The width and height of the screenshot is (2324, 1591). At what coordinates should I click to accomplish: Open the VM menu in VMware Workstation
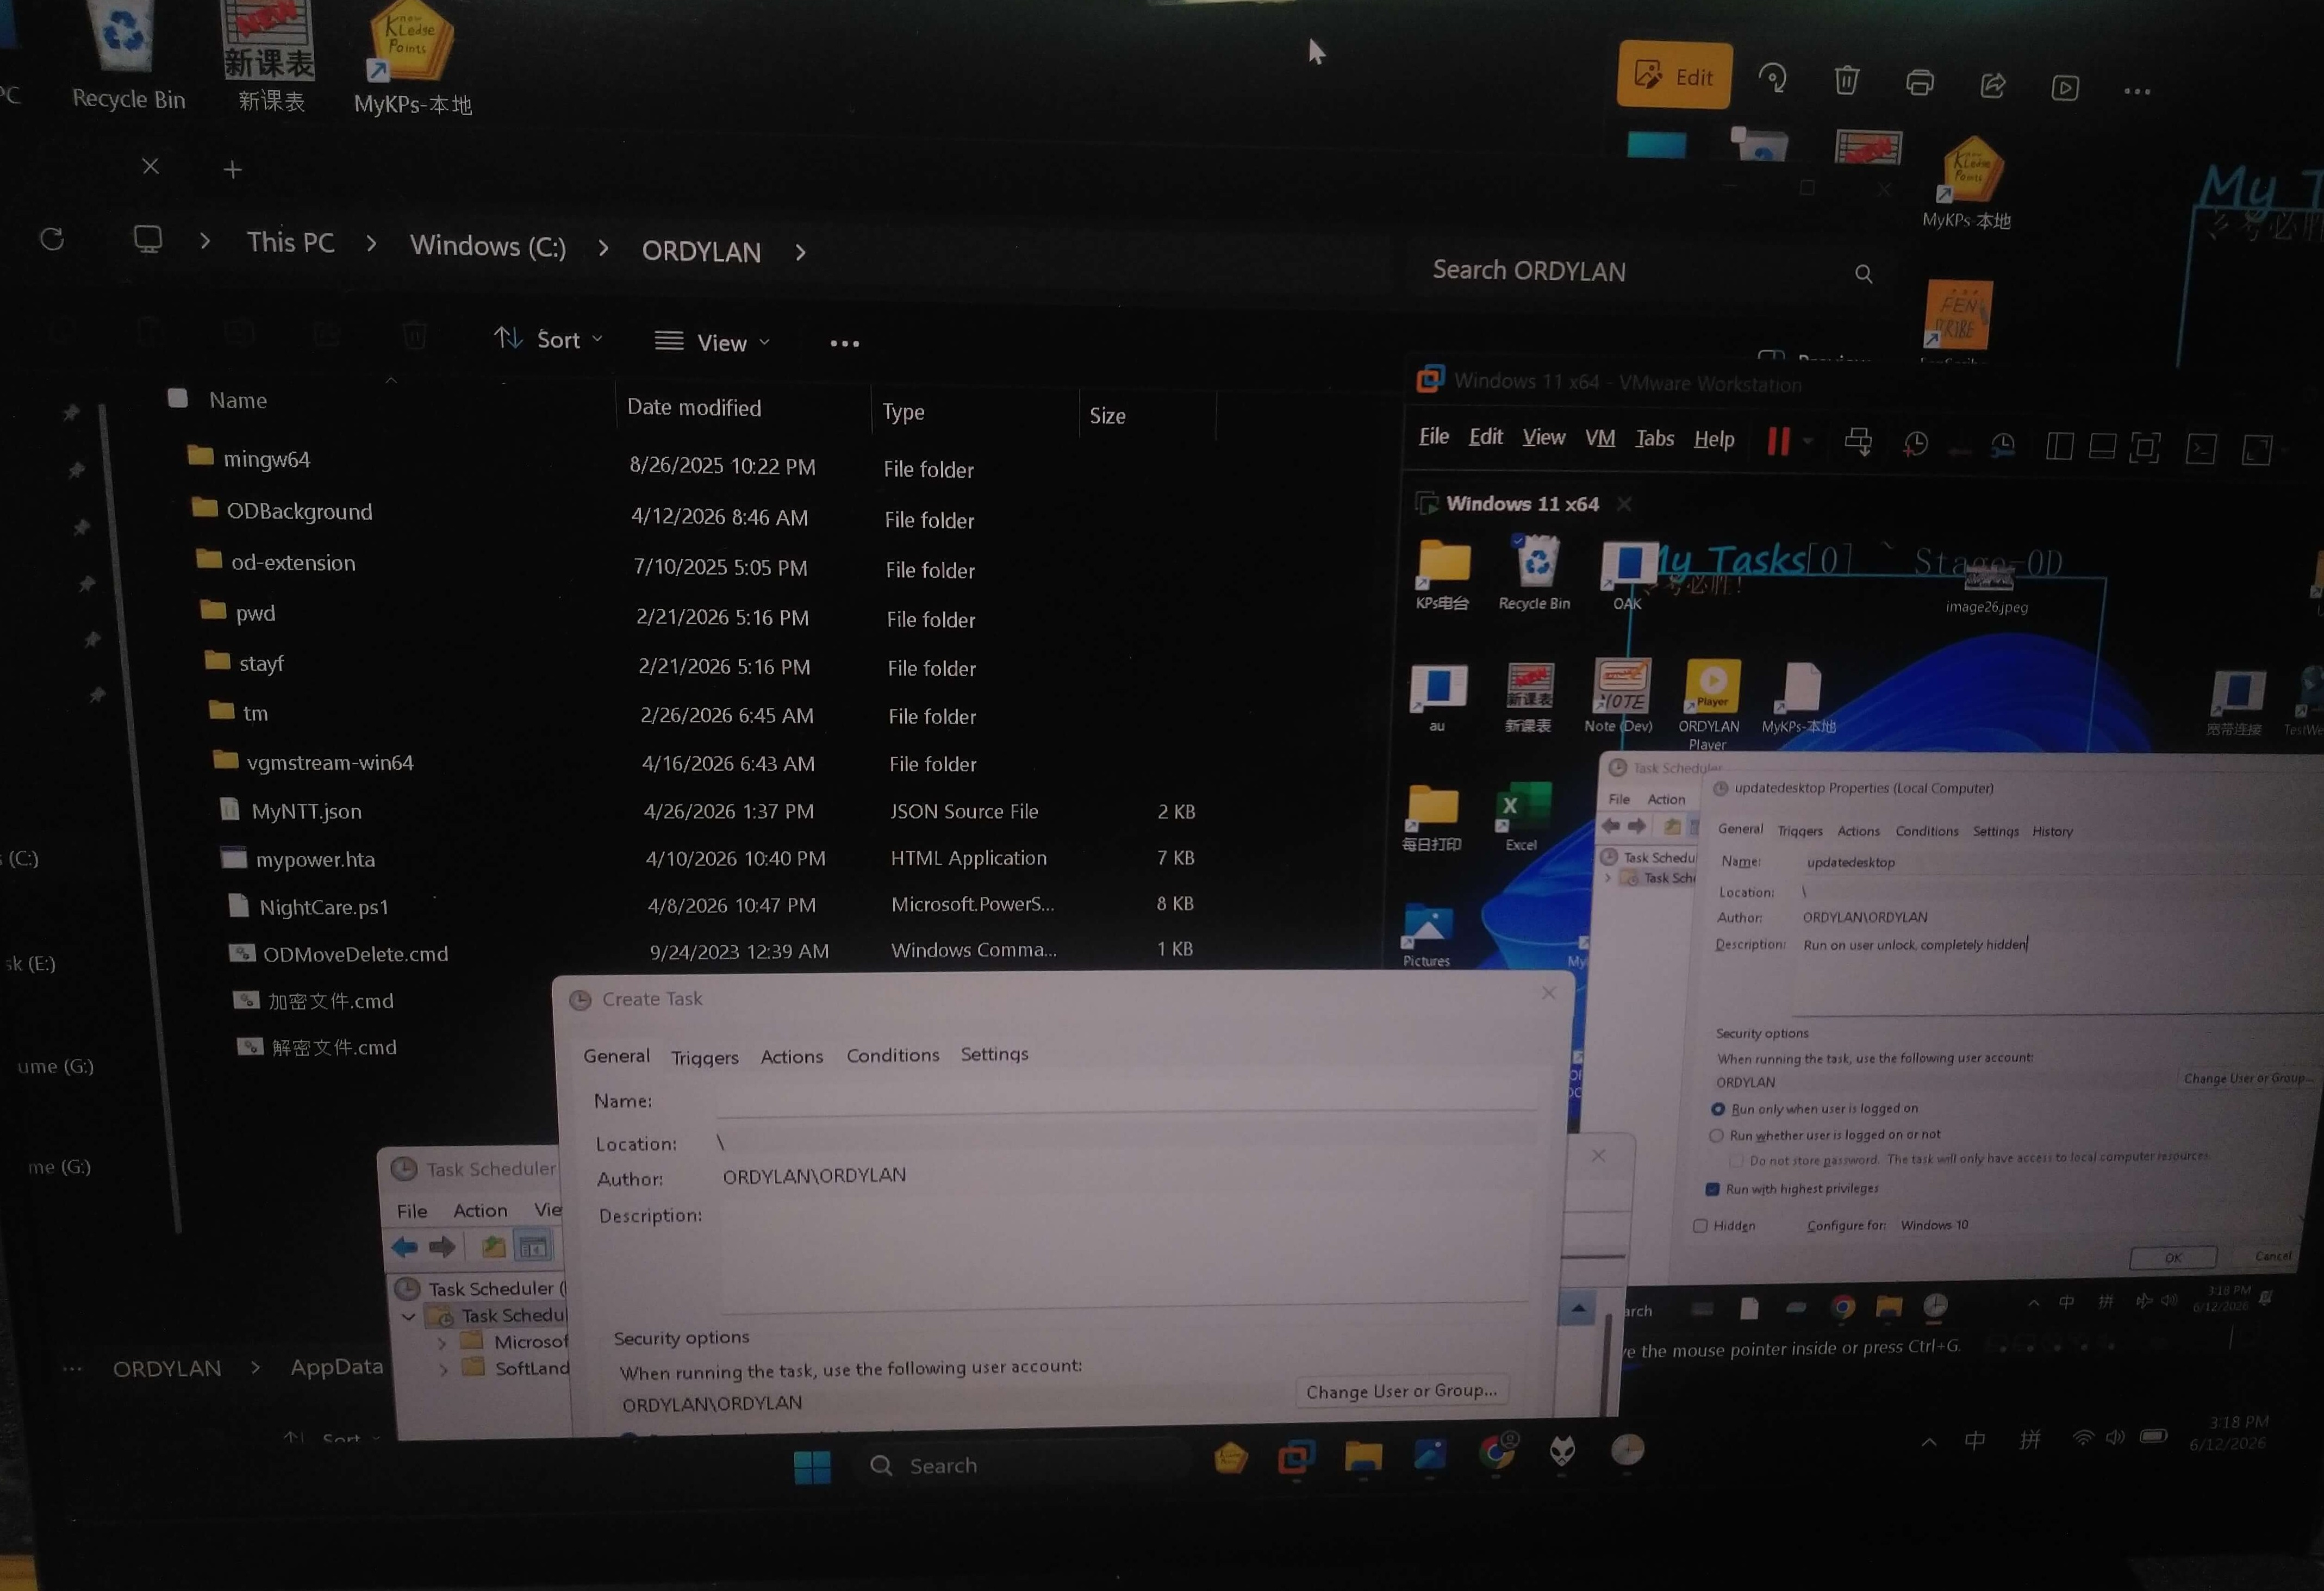pos(1600,437)
